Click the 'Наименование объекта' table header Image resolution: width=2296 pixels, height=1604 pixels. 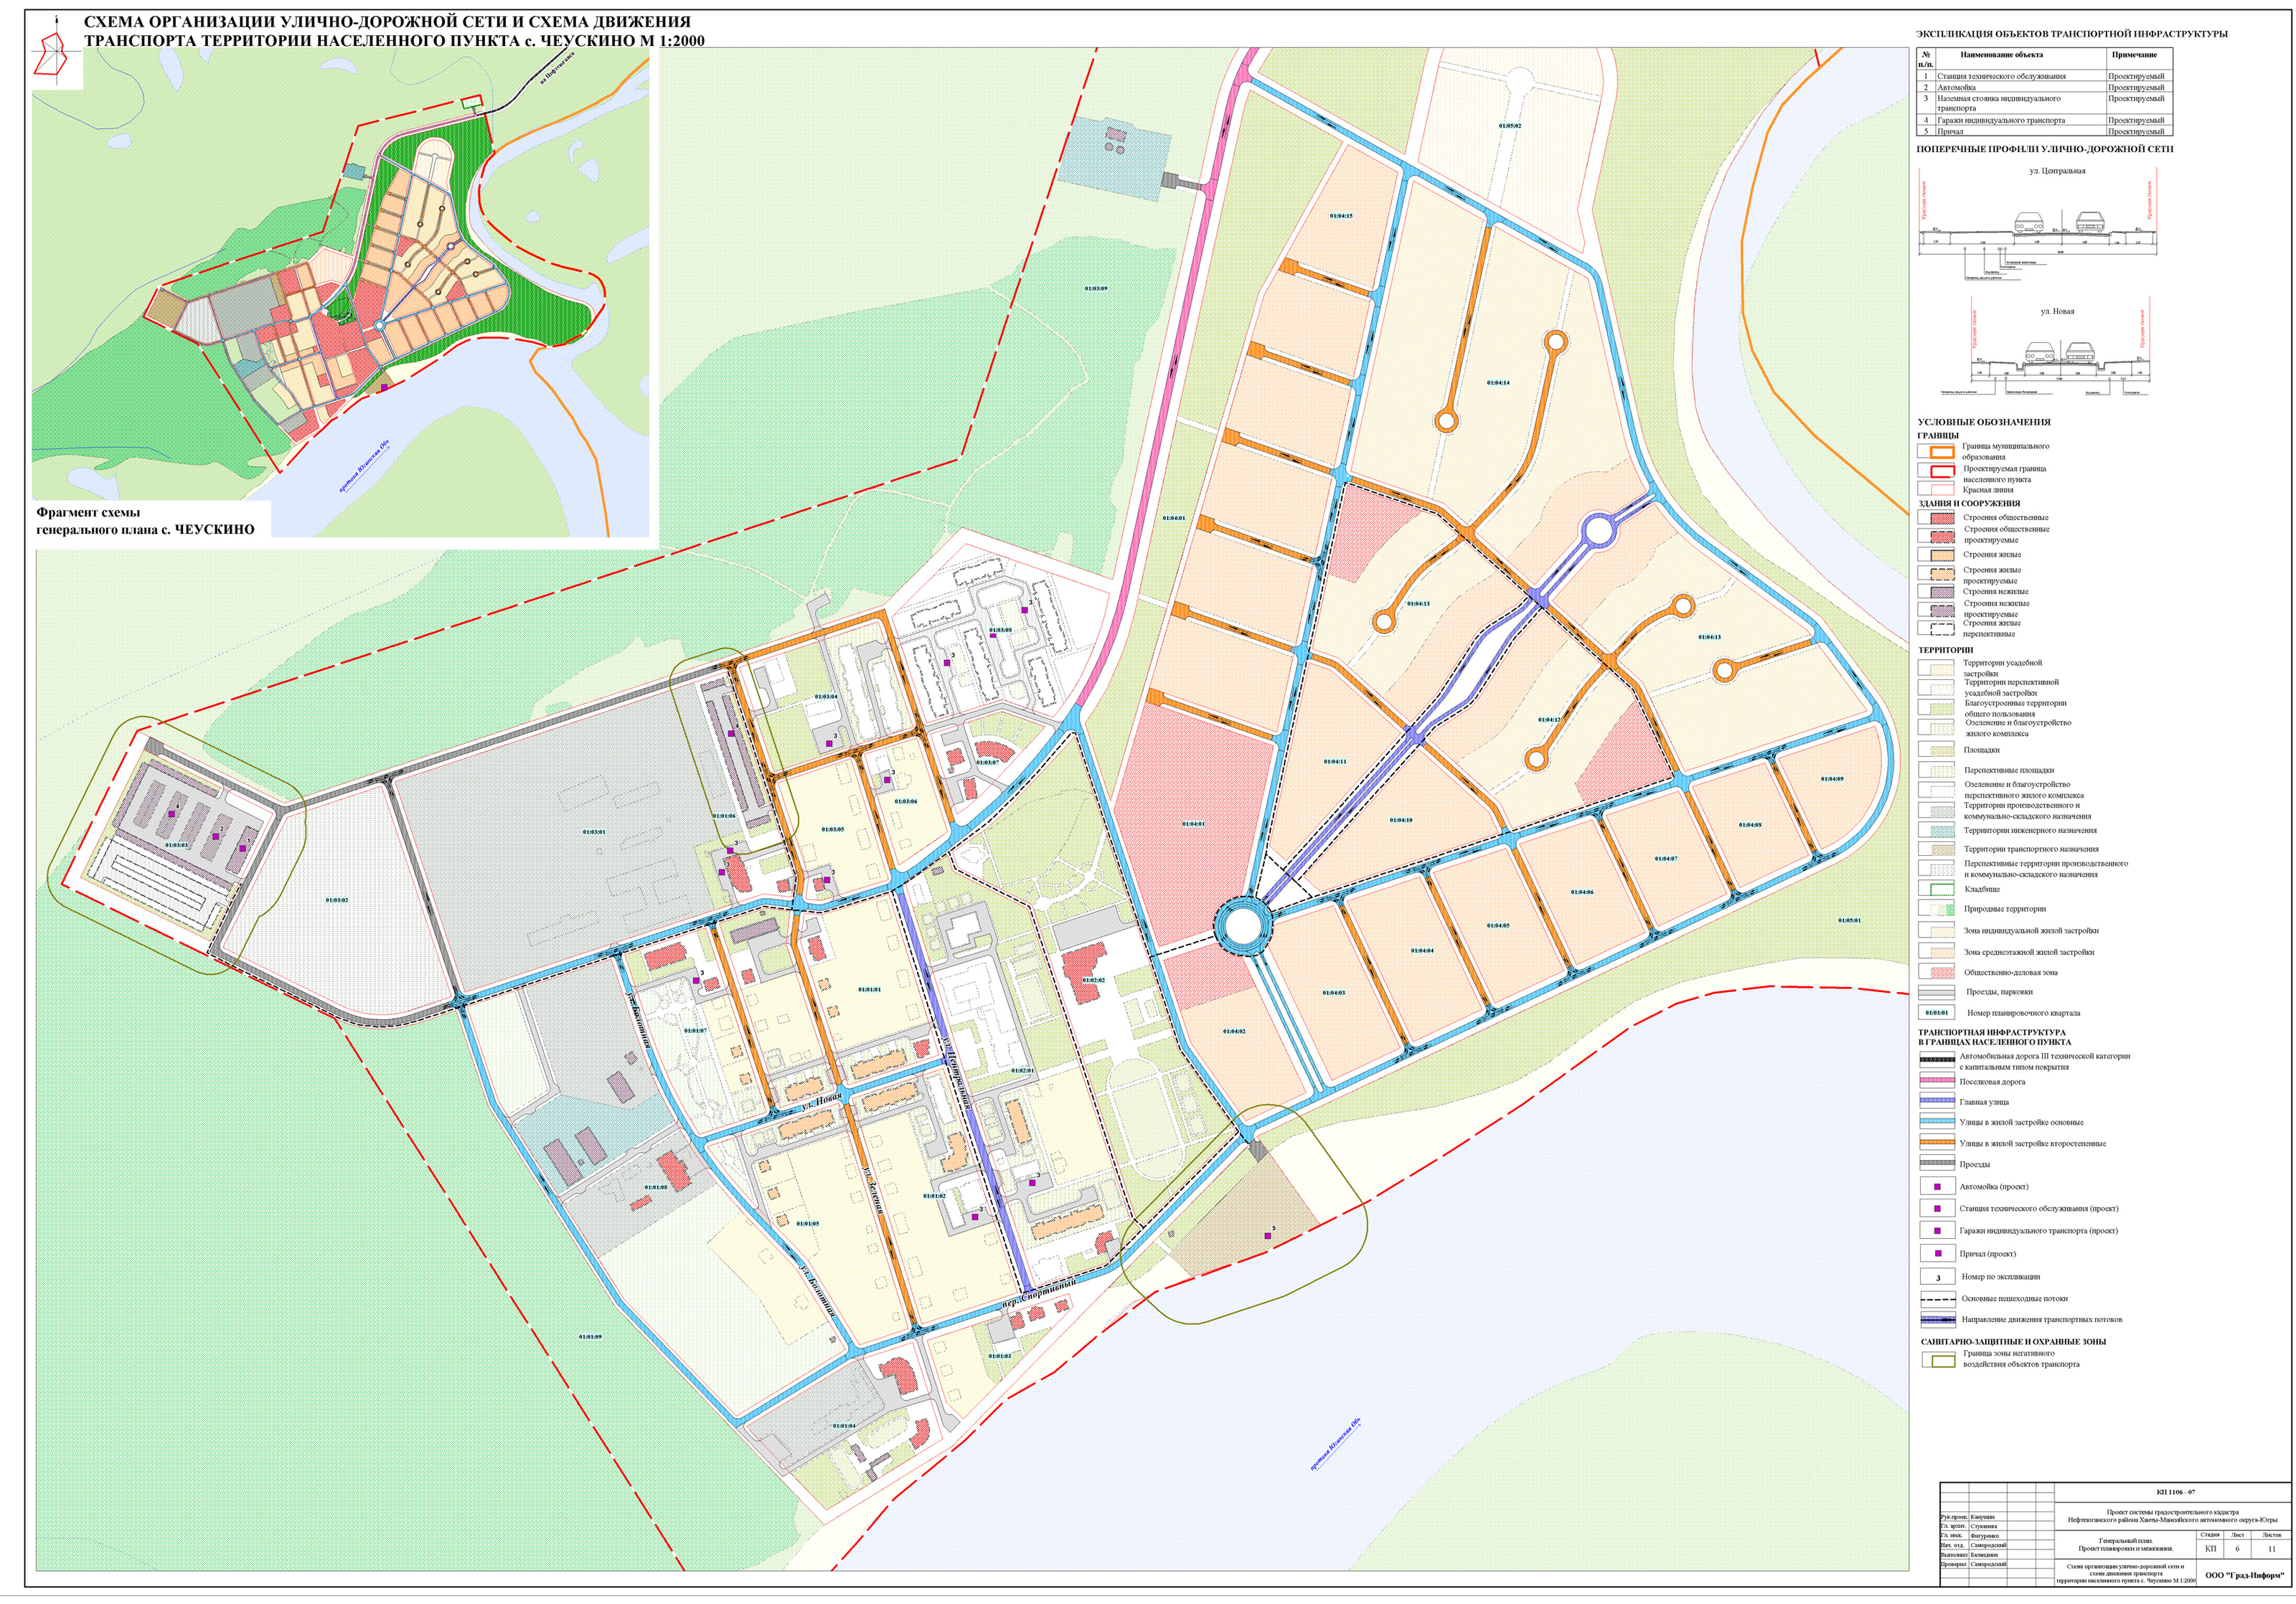[2001, 55]
